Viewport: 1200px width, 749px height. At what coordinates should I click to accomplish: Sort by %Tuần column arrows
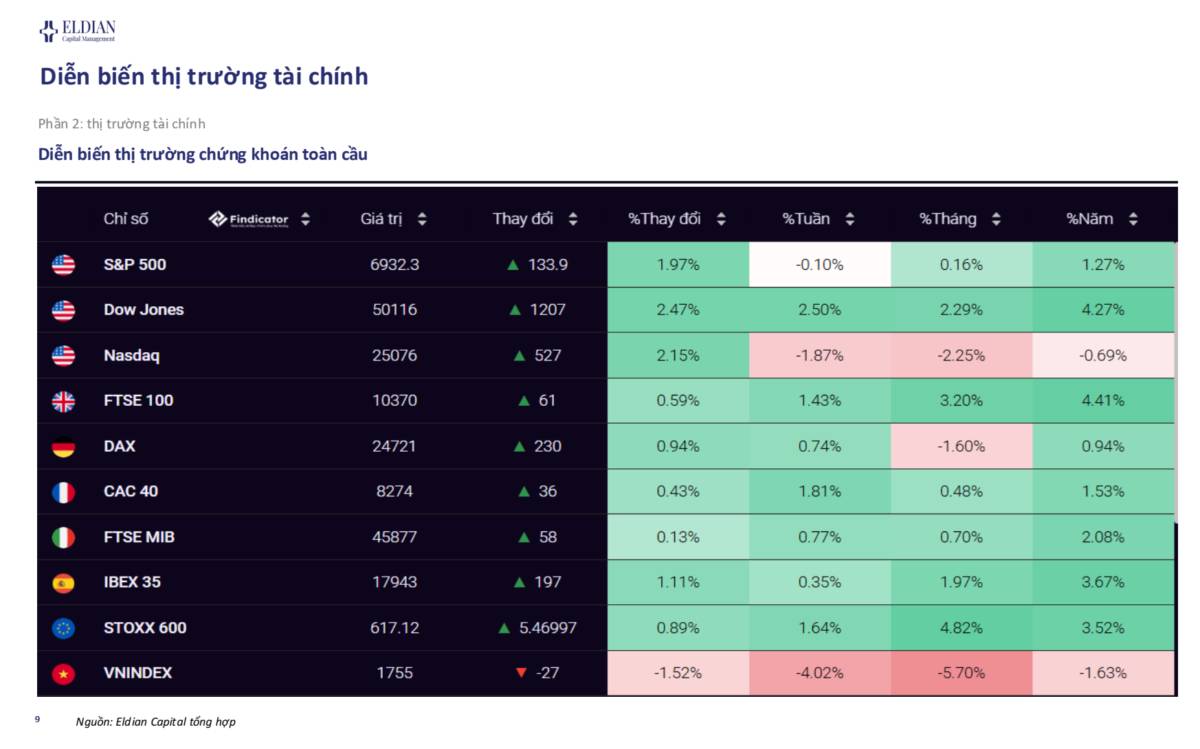tap(850, 219)
